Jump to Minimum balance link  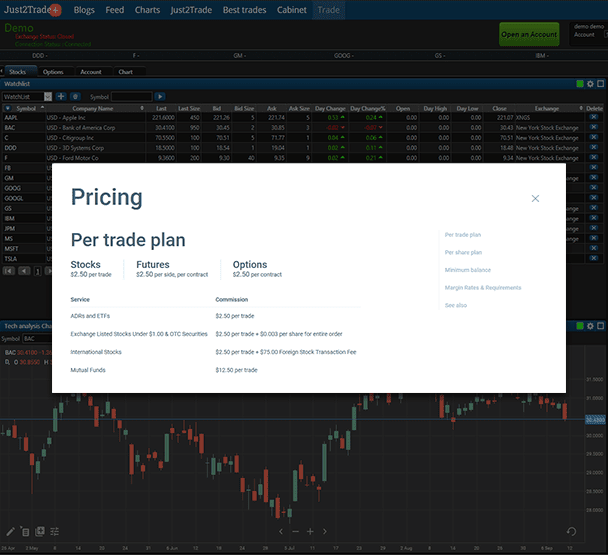coord(468,270)
